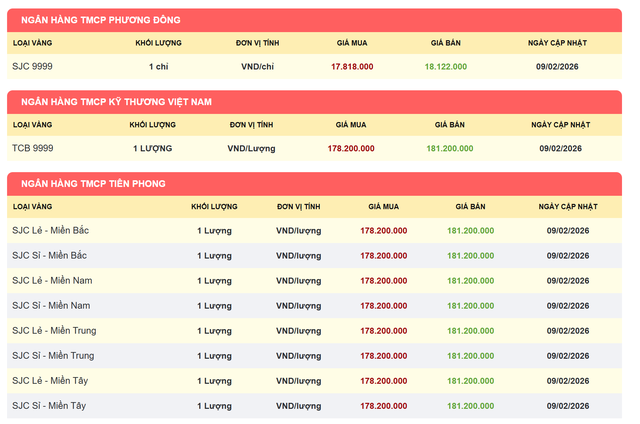This screenshot has height=424, width=640.
Task: Select the TCB 9999 gold type cell
Action: [33, 148]
